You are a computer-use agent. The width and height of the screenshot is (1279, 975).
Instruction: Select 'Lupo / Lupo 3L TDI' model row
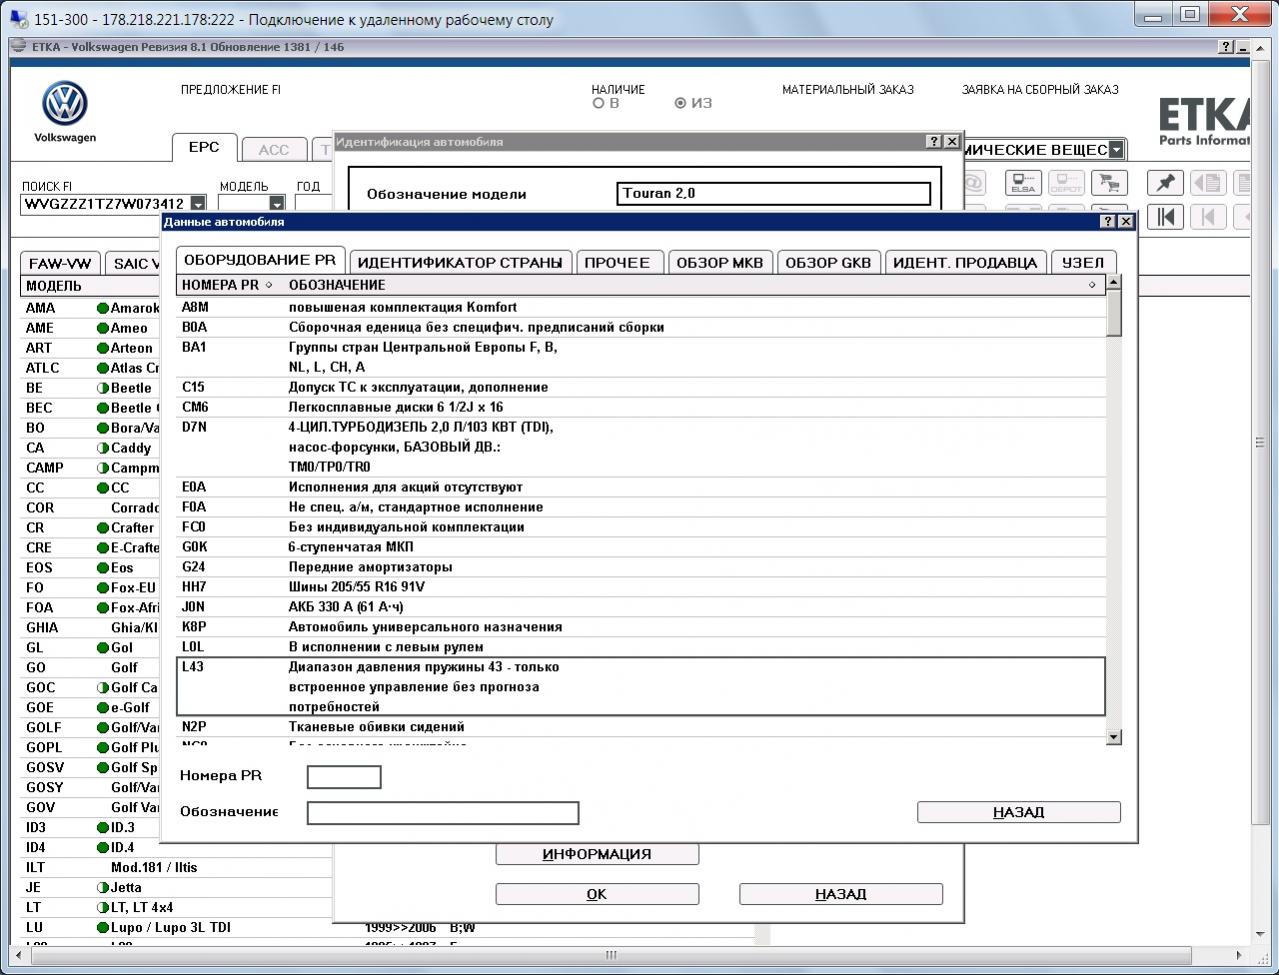point(171,927)
